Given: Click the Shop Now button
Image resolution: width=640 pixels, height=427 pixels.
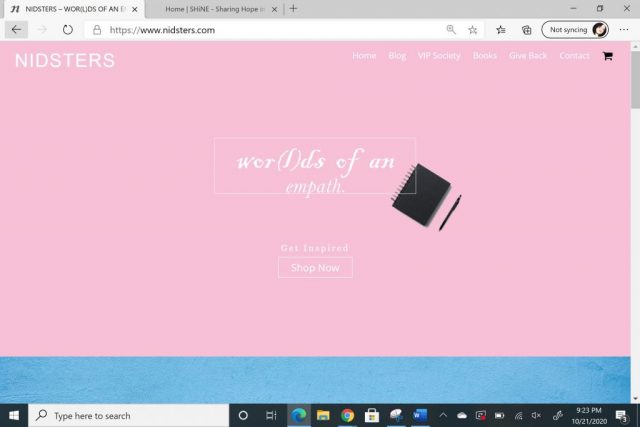Looking at the screenshot, I should pos(315,268).
